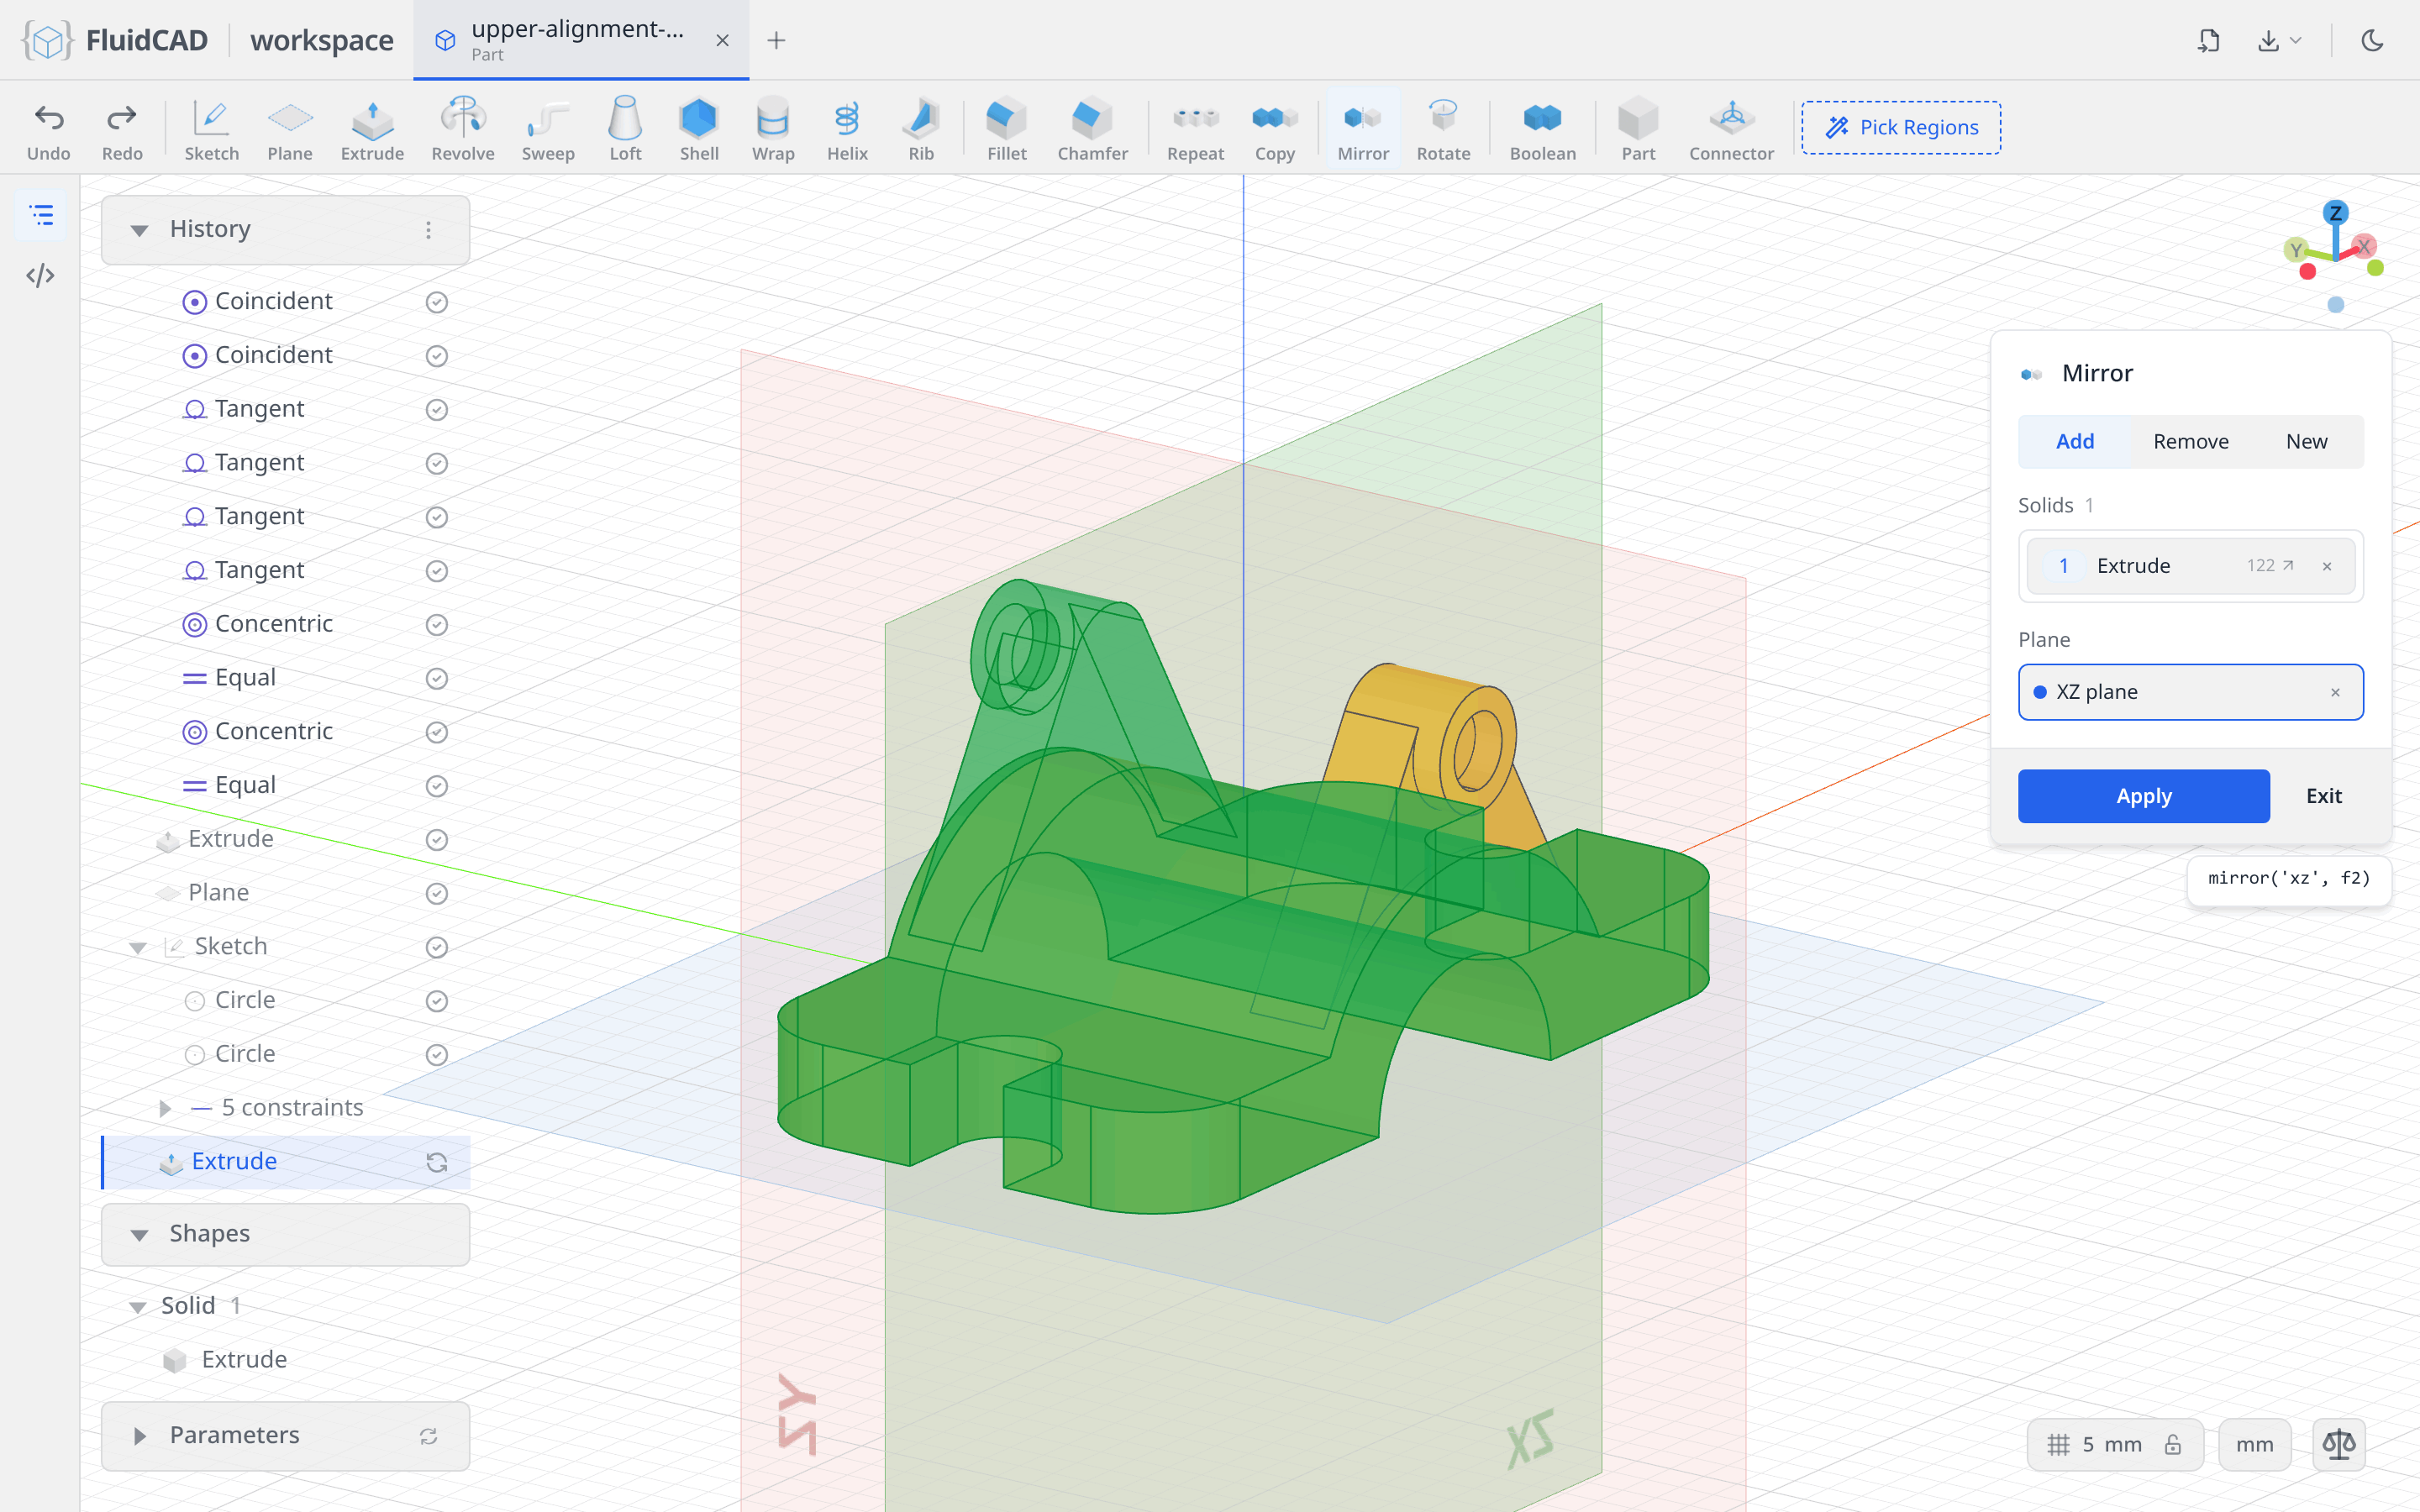The width and height of the screenshot is (2420, 1512).
Task: Open the Boolean tool
Action: tap(1542, 129)
